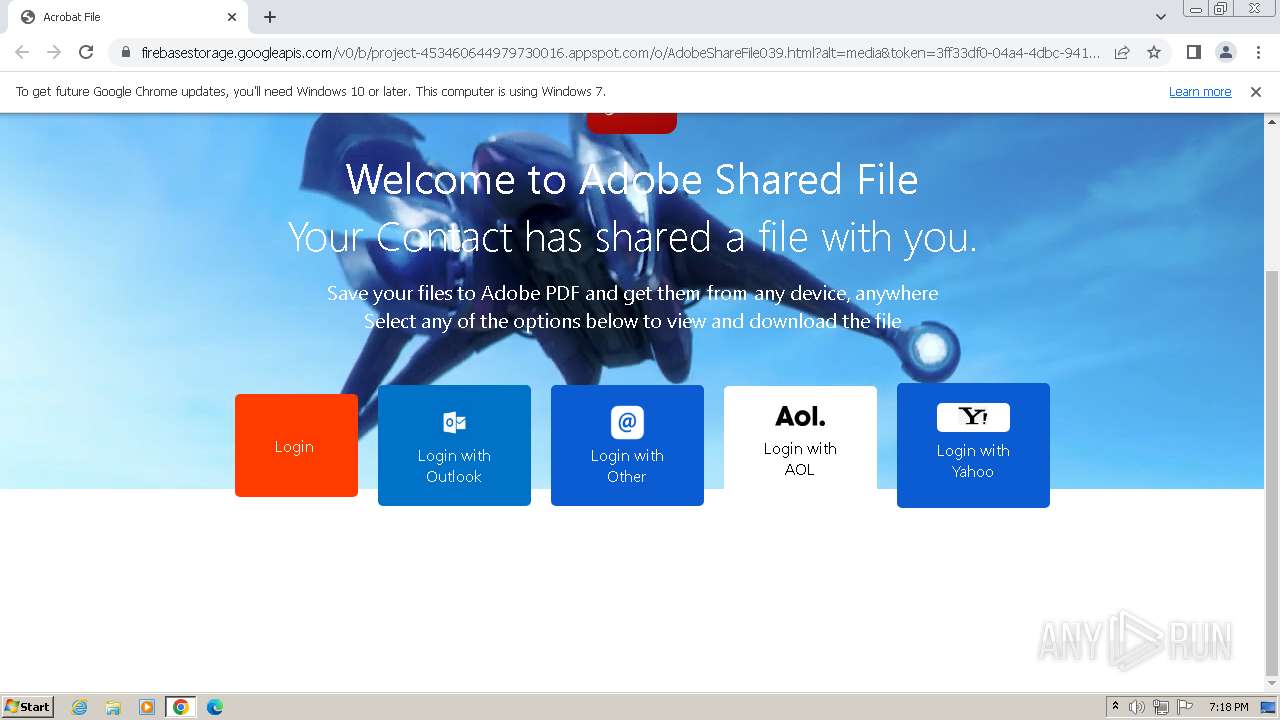This screenshot has width=1280, height=720.
Task: Select Login with Other email tile
Action: (x=627, y=445)
